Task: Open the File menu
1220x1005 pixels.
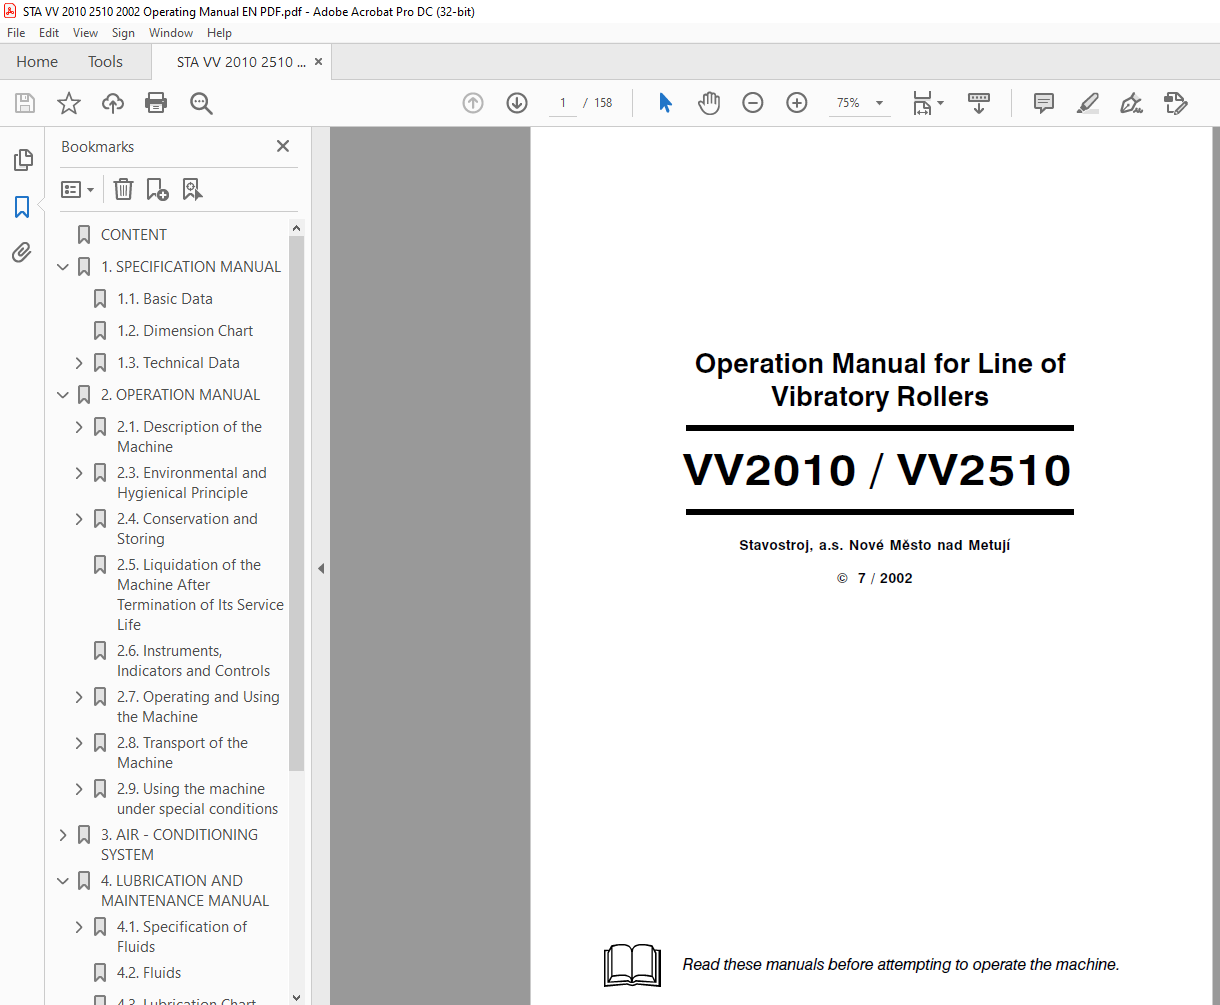Action: [x=16, y=33]
